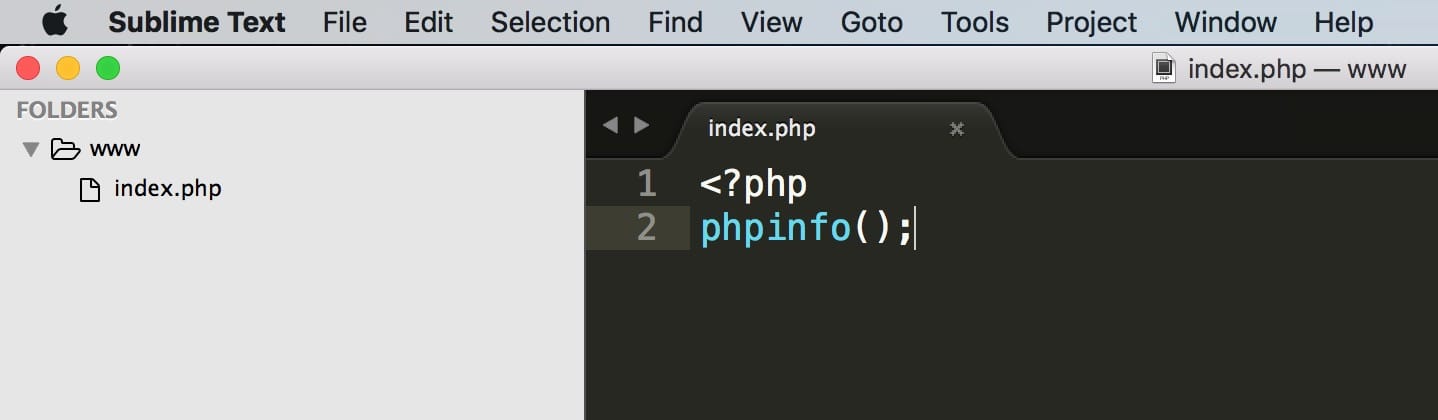Select index.php in the sidebar

(x=168, y=189)
